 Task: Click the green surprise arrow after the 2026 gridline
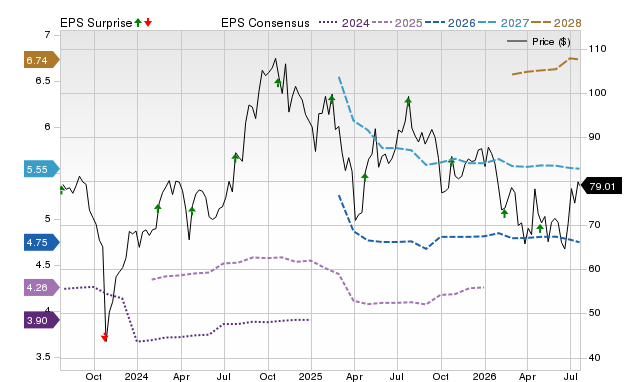(x=504, y=213)
